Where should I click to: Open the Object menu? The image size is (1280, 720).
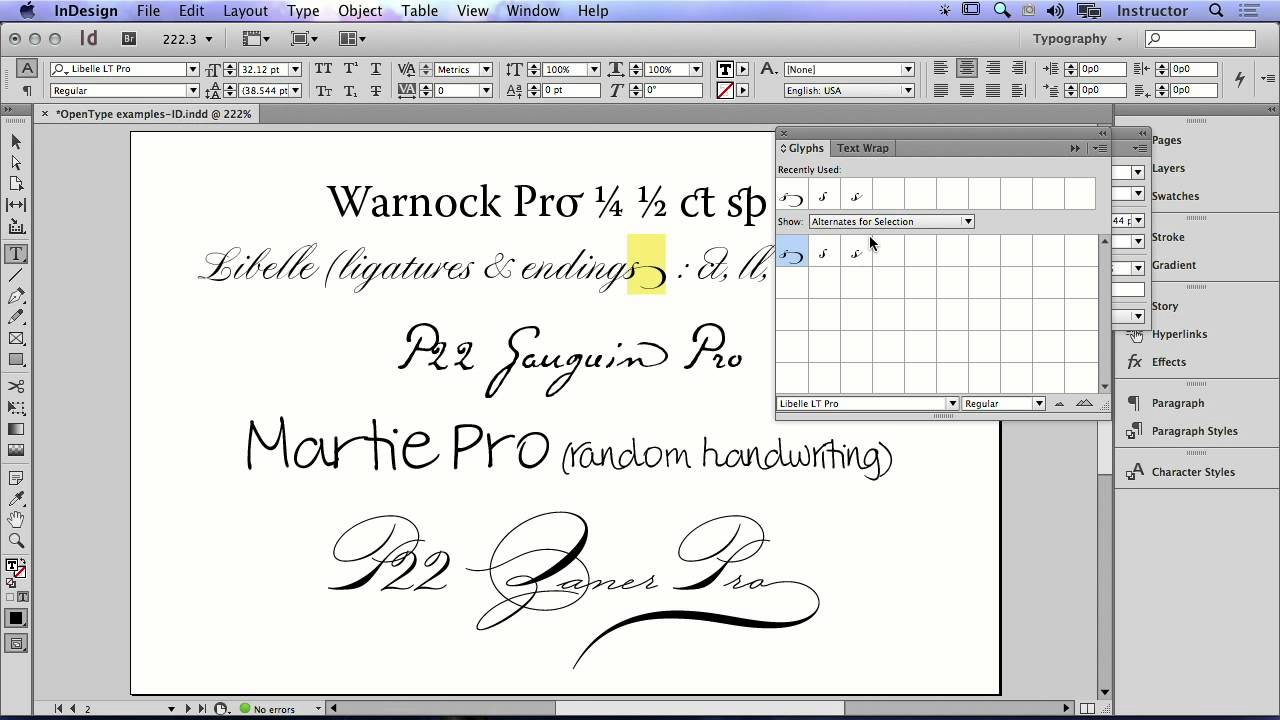point(360,11)
